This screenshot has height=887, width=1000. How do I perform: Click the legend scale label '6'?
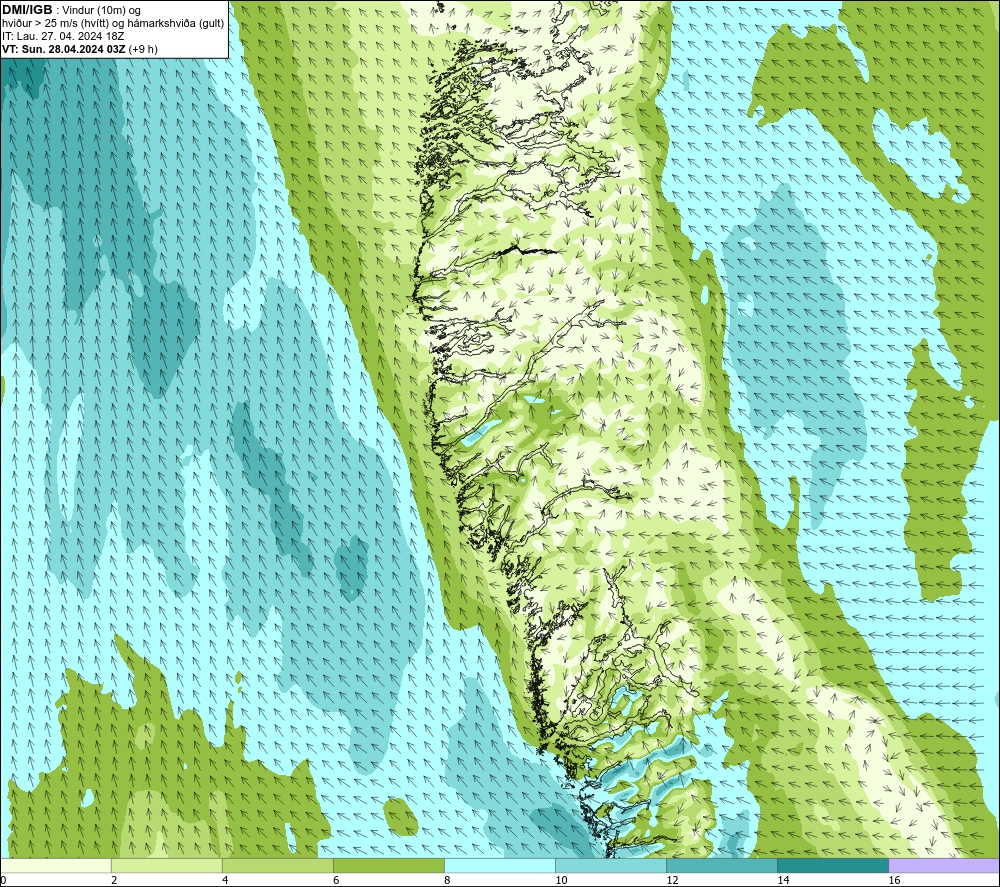[x=336, y=880]
